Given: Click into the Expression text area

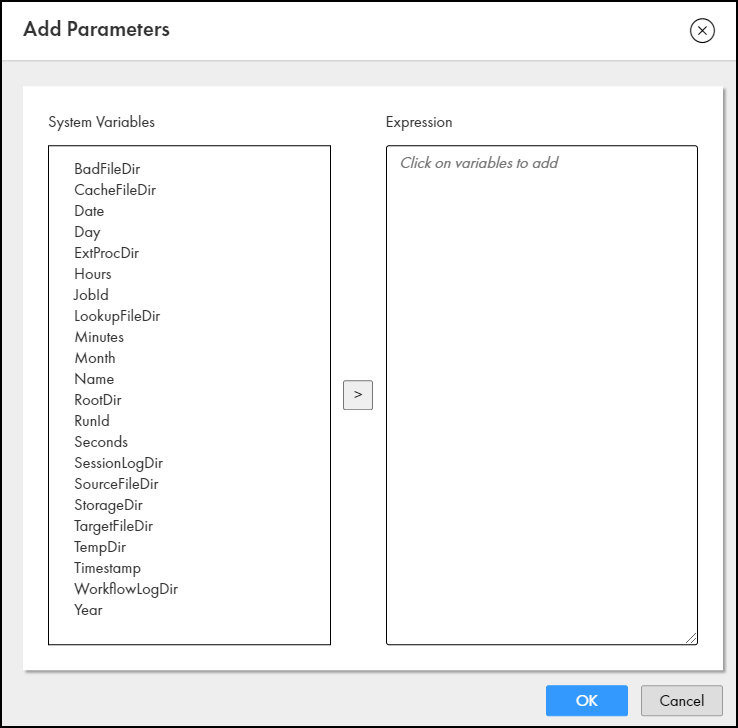Looking at the screenshot, I should pos(542,395).
